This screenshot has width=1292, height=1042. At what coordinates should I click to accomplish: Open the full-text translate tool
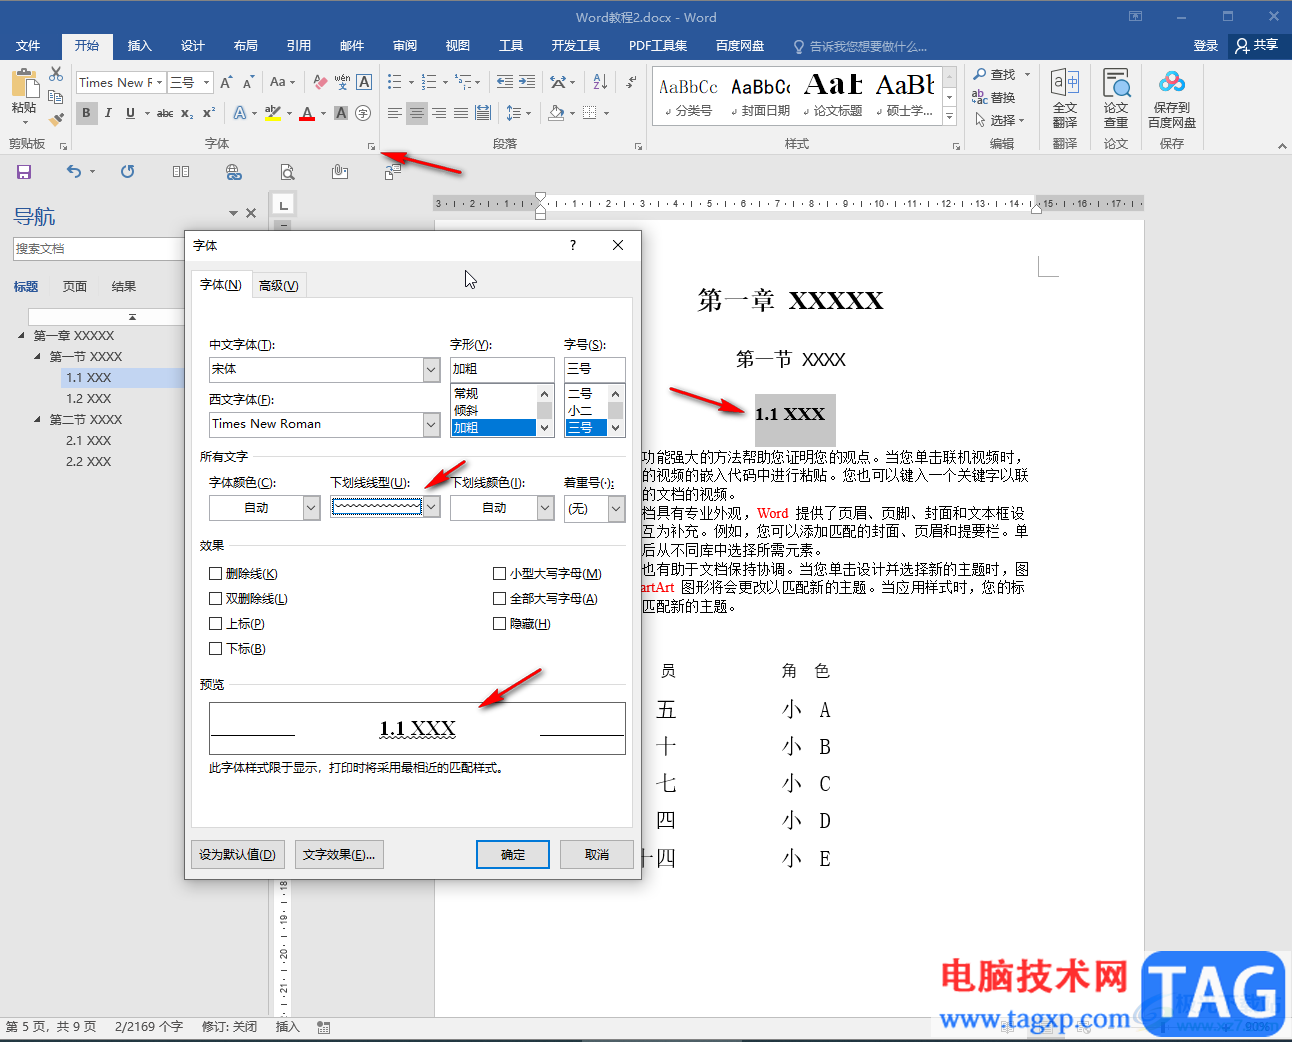(1065, 98)
